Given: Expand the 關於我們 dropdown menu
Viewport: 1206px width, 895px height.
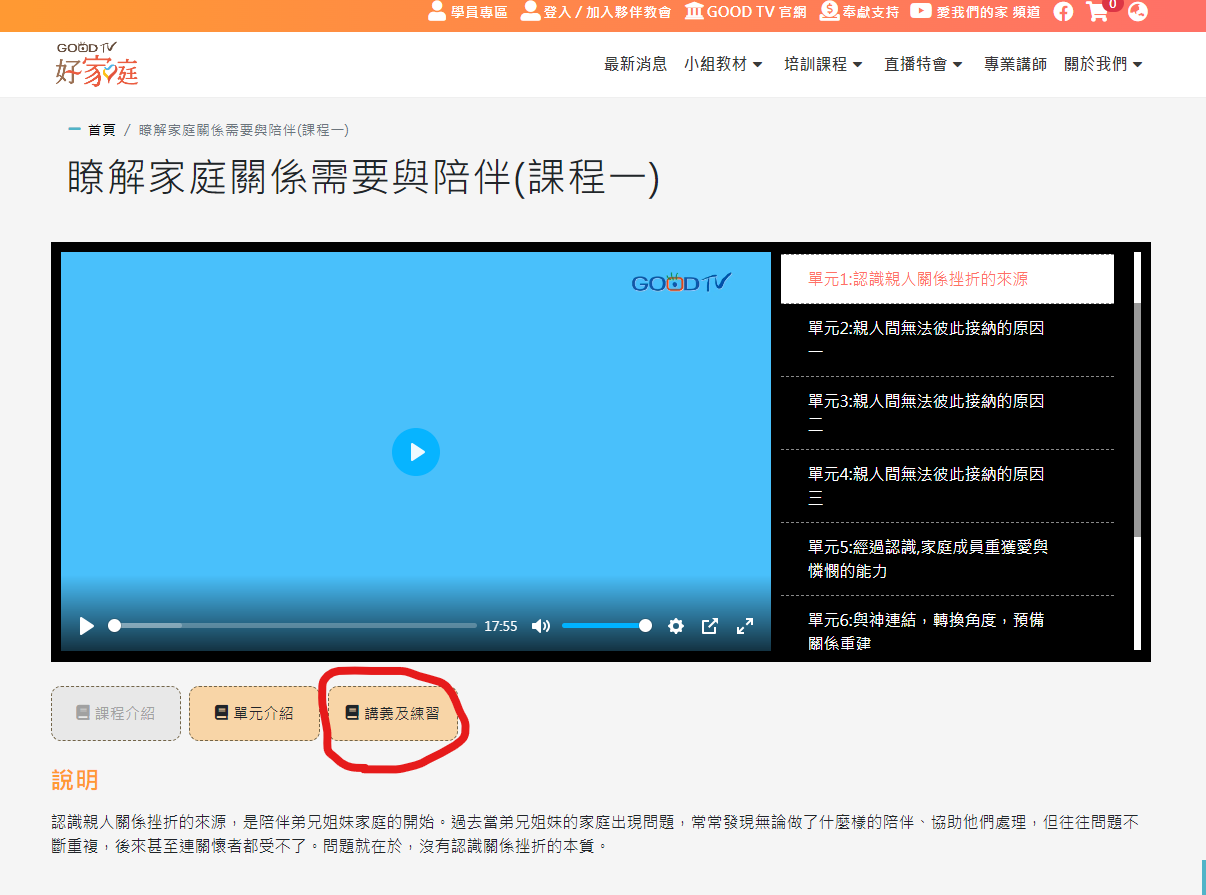Looking at the screenshot, I should pos(1103,64).
